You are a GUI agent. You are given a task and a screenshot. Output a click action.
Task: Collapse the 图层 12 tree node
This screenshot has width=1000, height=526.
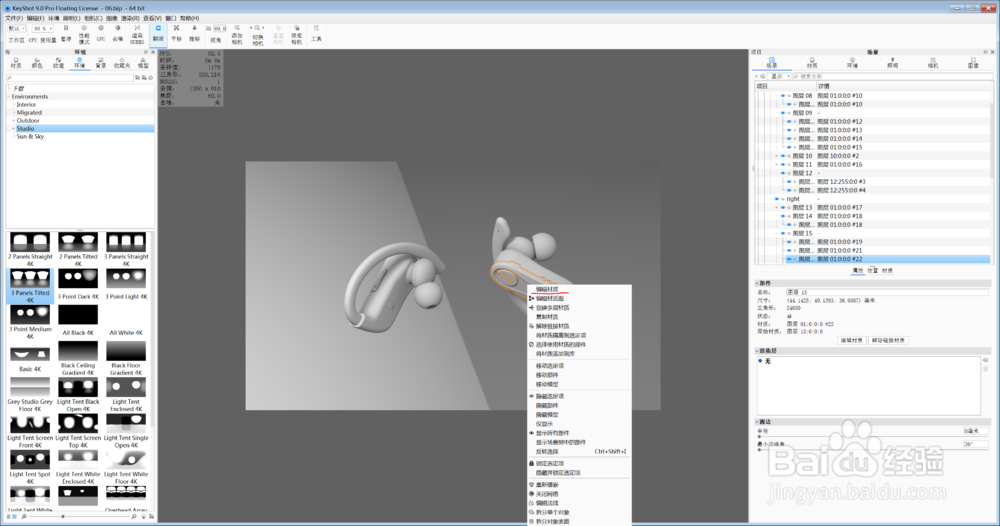[x=776, y=173]
